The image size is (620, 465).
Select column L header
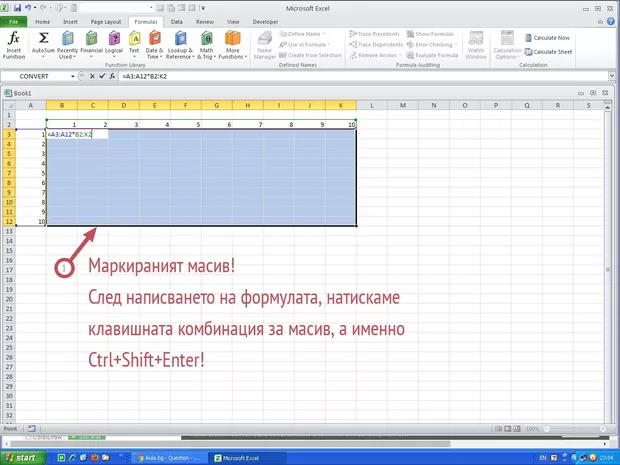coord(372,105)
